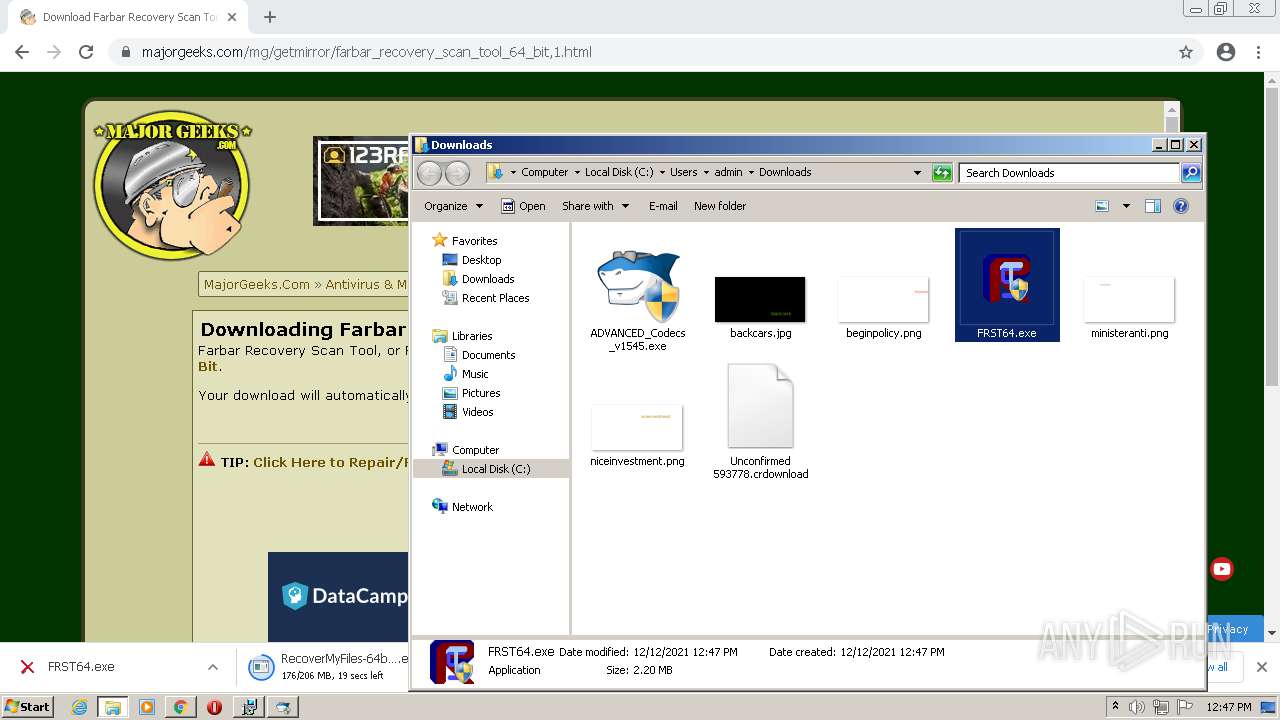This screenshot has height=720, width=1280.
Task: Expand the arrow after Users breadcrumb
Action: 706,173
